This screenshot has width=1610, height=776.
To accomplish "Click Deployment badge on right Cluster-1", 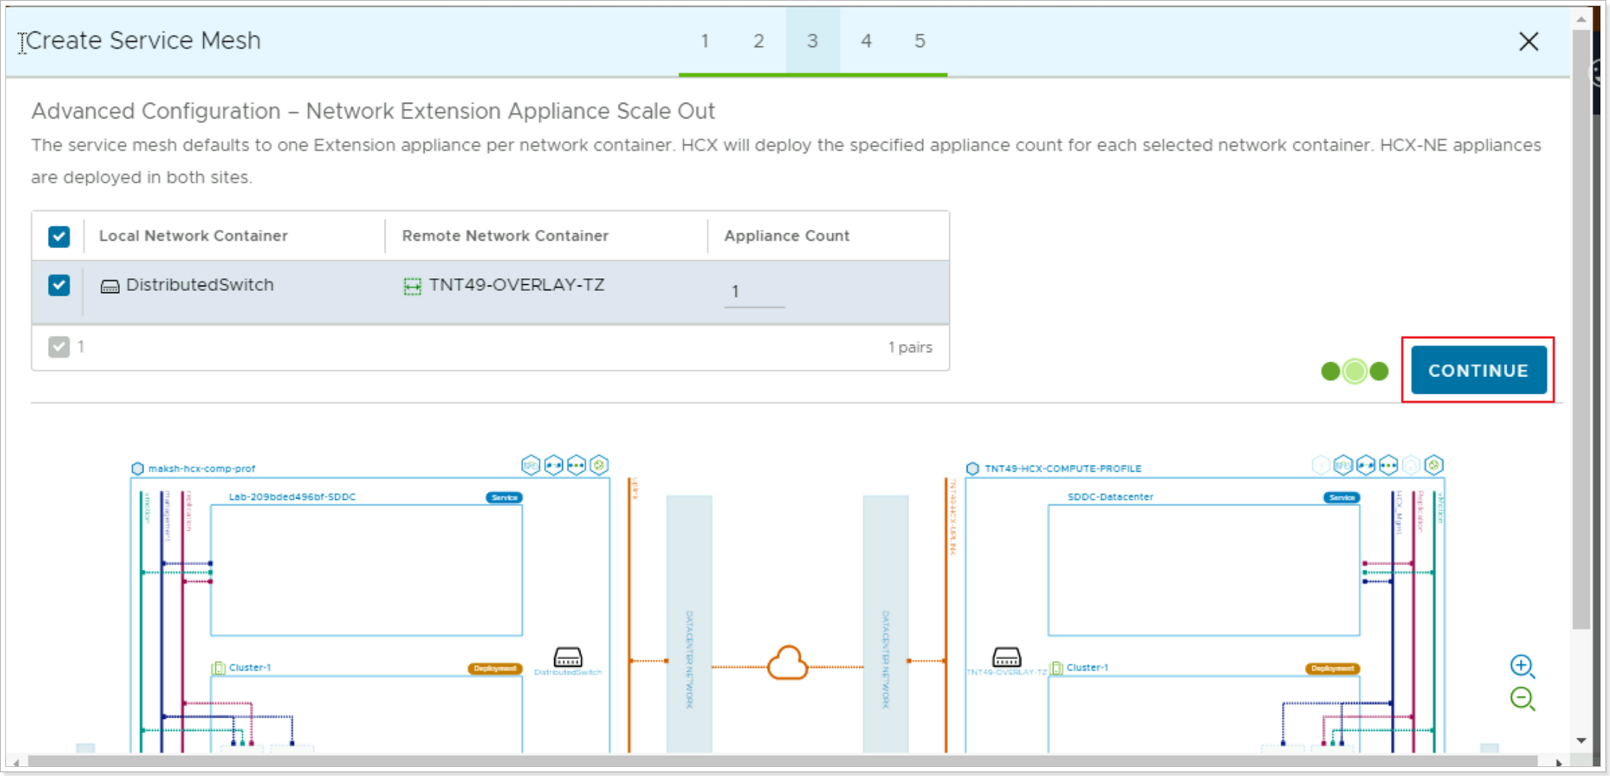I will pyautogui.click(x=1333, y=668).
